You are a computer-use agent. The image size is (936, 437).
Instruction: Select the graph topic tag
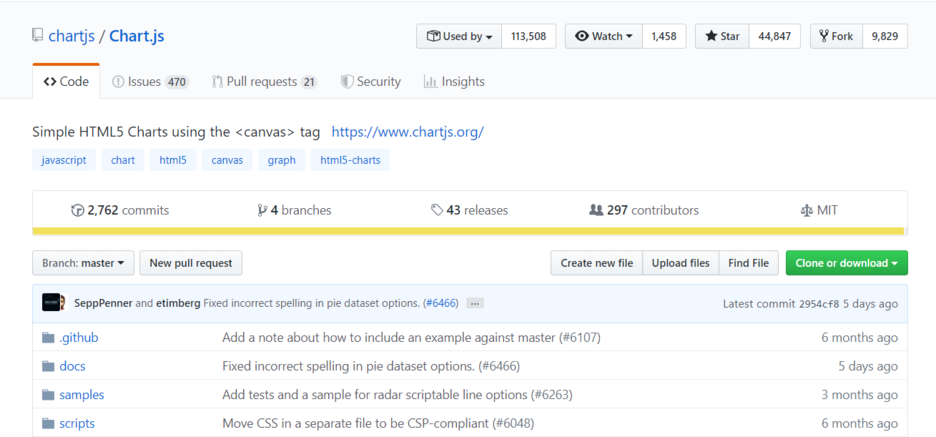click(x=282, y=160)
